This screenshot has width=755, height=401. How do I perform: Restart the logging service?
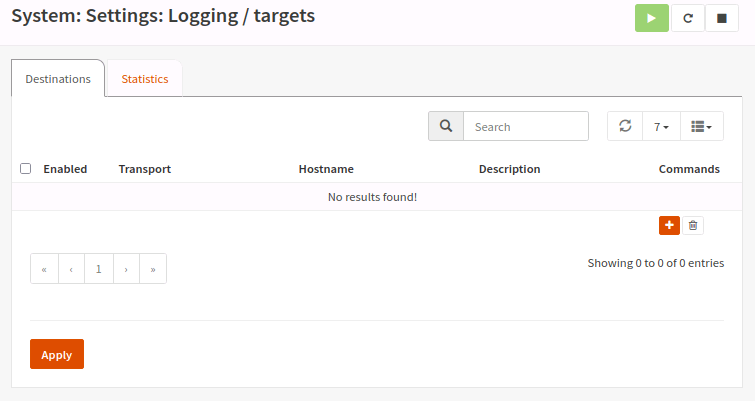(688, 18)
